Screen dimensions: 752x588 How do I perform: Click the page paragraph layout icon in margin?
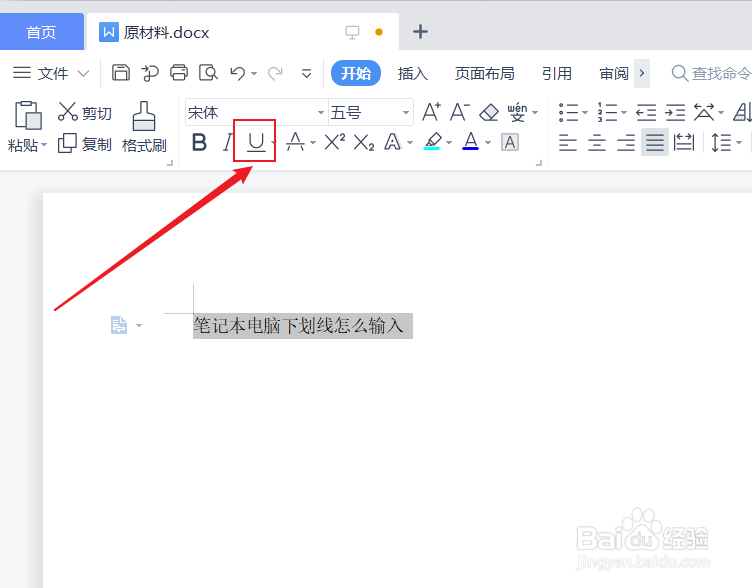click(119, 325)
